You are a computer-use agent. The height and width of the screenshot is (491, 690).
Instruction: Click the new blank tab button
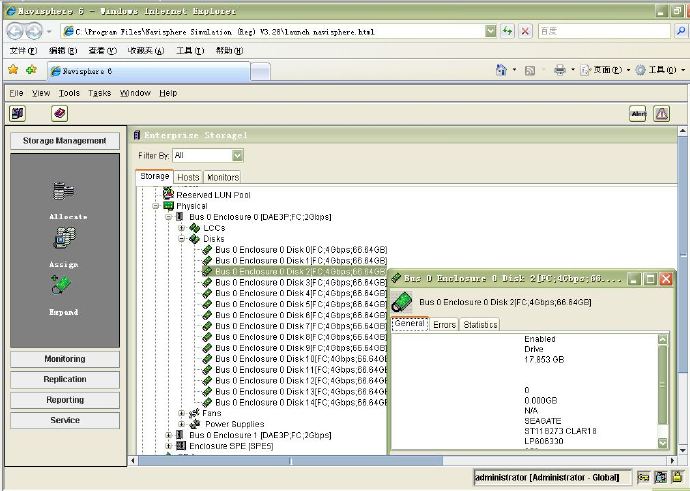click(x=260, y=71)
